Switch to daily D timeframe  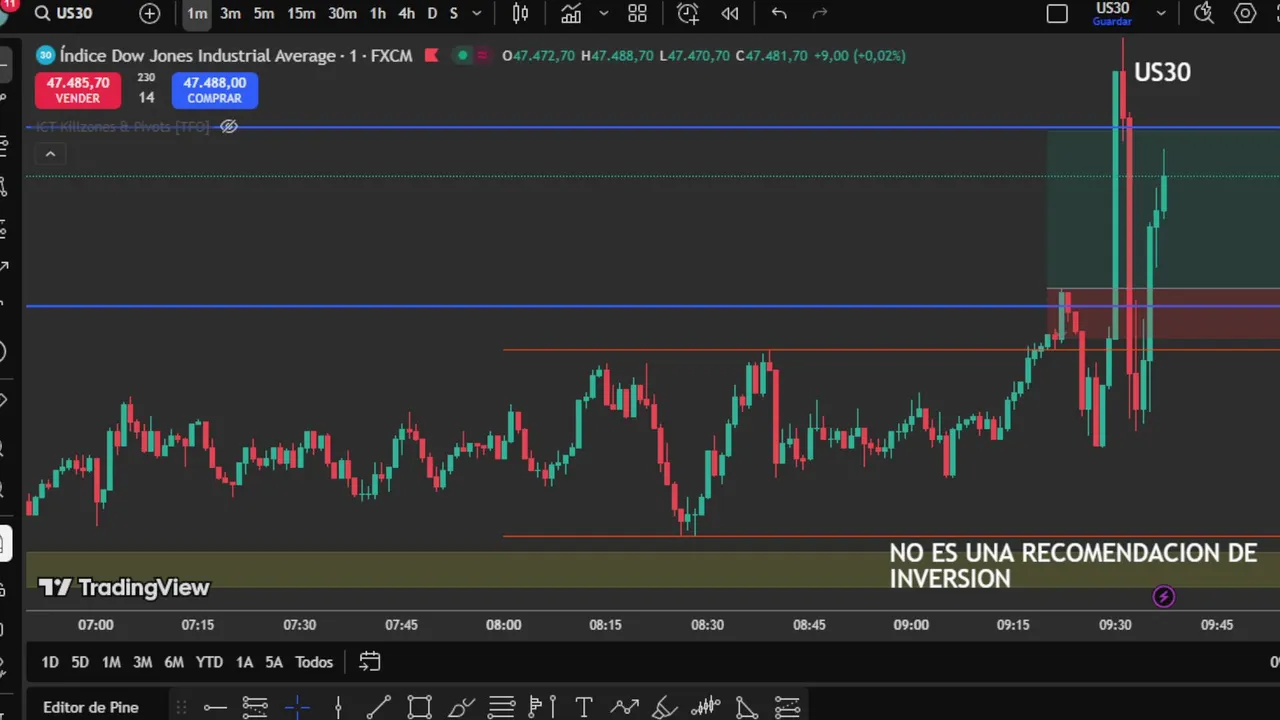(432, 13)
